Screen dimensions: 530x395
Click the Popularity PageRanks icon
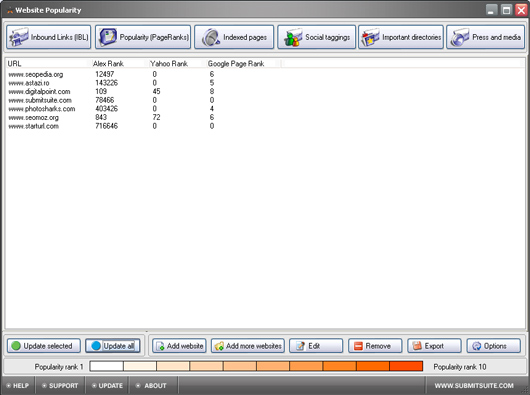108,37
